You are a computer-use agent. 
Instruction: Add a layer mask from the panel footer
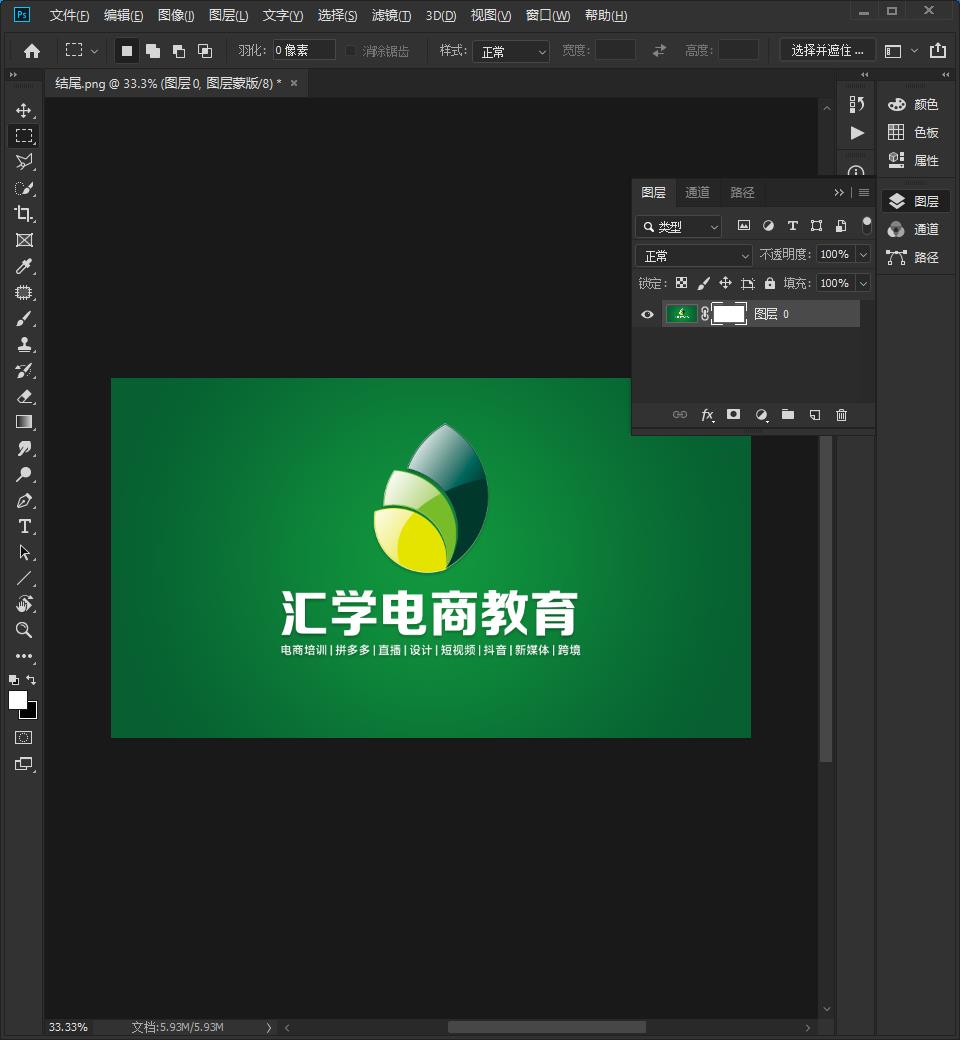(x=733, y=415)
